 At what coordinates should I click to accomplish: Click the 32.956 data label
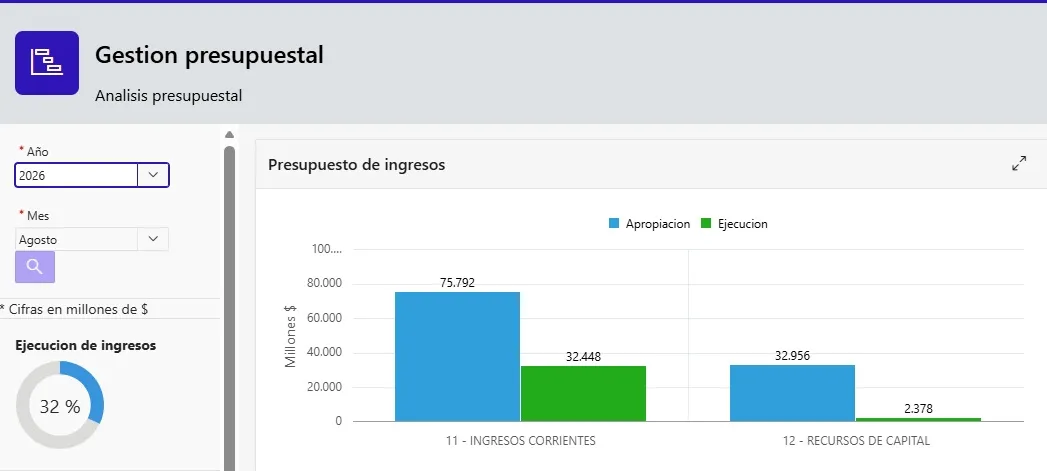coord(792,356)
